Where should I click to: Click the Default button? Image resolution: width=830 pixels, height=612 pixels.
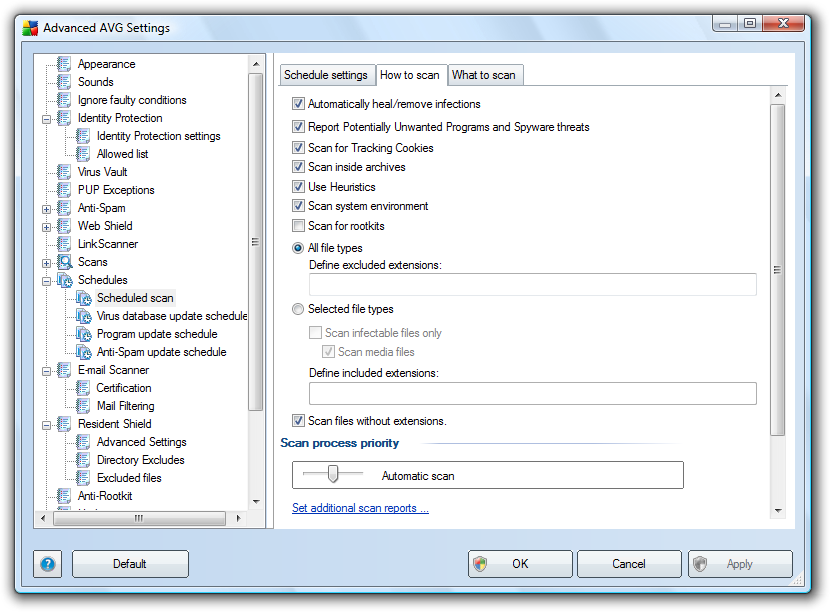[130, 564]
